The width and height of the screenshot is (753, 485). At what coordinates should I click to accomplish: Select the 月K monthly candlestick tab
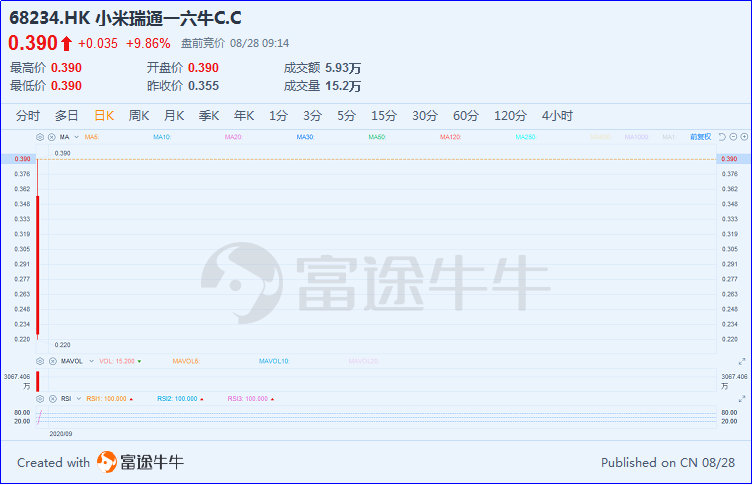[x=174, y=116]
